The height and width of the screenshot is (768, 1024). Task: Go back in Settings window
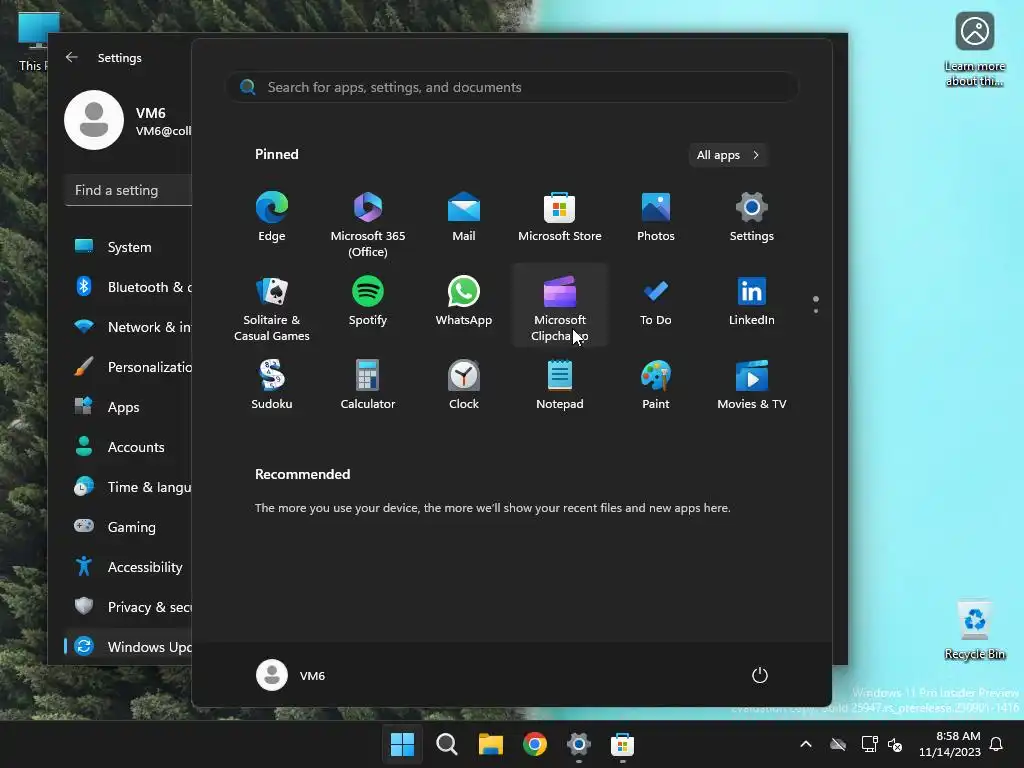click(72, 57)
